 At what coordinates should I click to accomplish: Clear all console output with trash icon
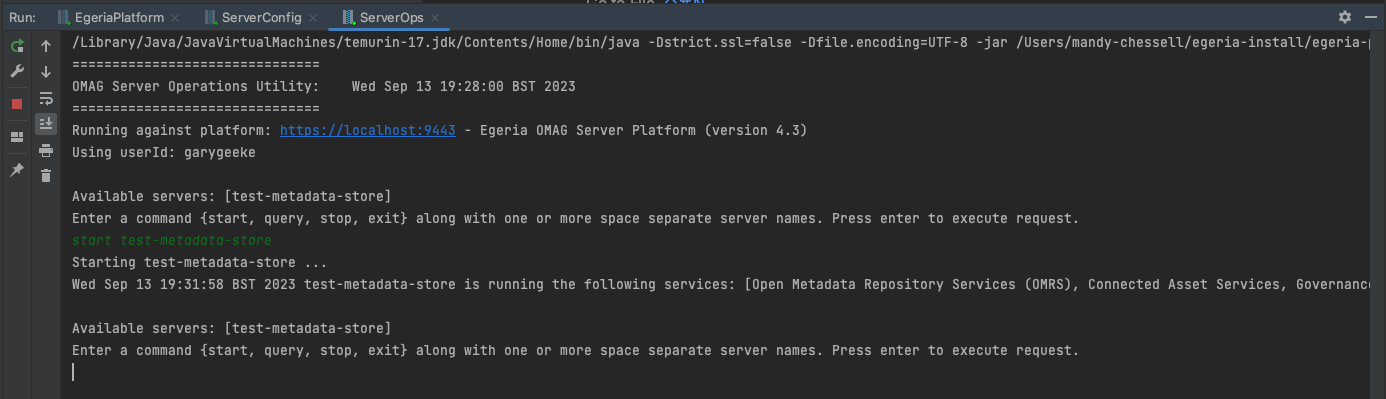(x=46, y=176)
